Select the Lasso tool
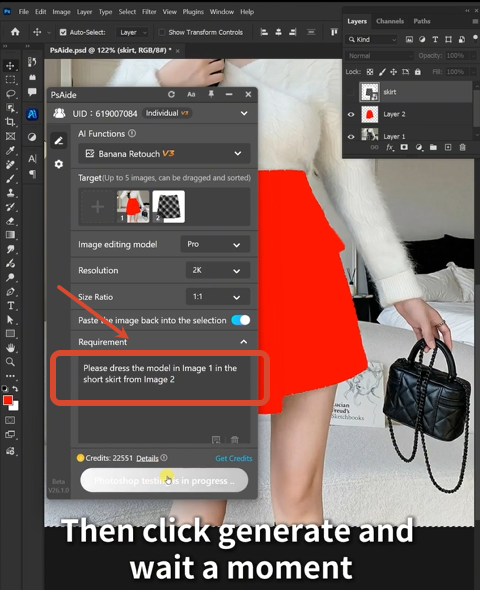 click(x=10, y=94)
